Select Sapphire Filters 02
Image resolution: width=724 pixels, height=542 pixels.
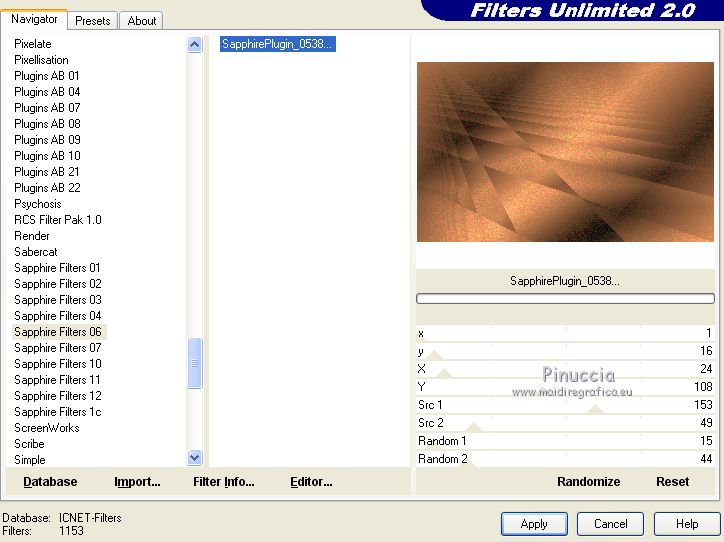(x=58, y=284)
